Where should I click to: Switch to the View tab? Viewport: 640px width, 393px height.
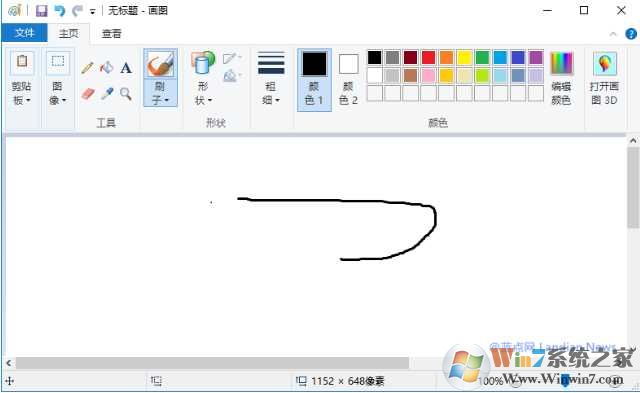pyautogui.click(x=111, y=33)
